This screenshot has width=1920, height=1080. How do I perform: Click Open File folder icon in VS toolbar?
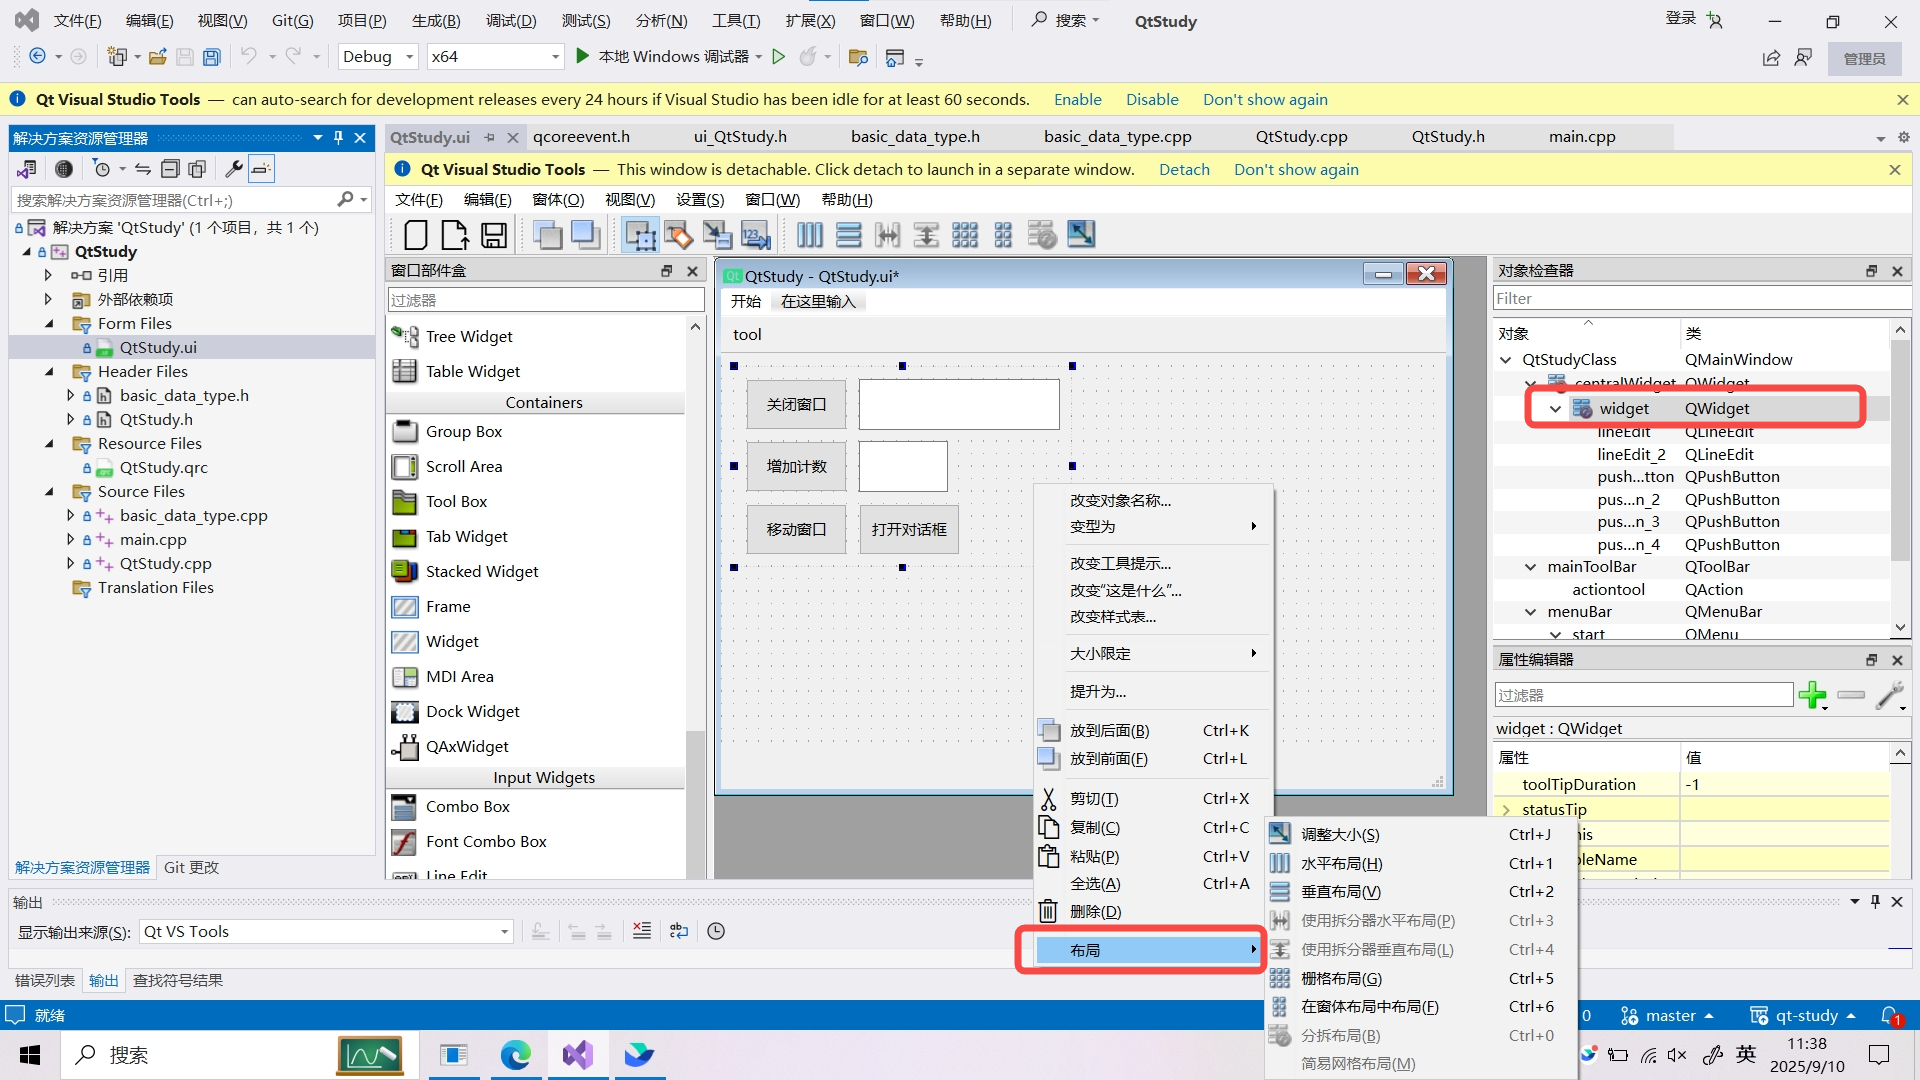pos(157,57)
